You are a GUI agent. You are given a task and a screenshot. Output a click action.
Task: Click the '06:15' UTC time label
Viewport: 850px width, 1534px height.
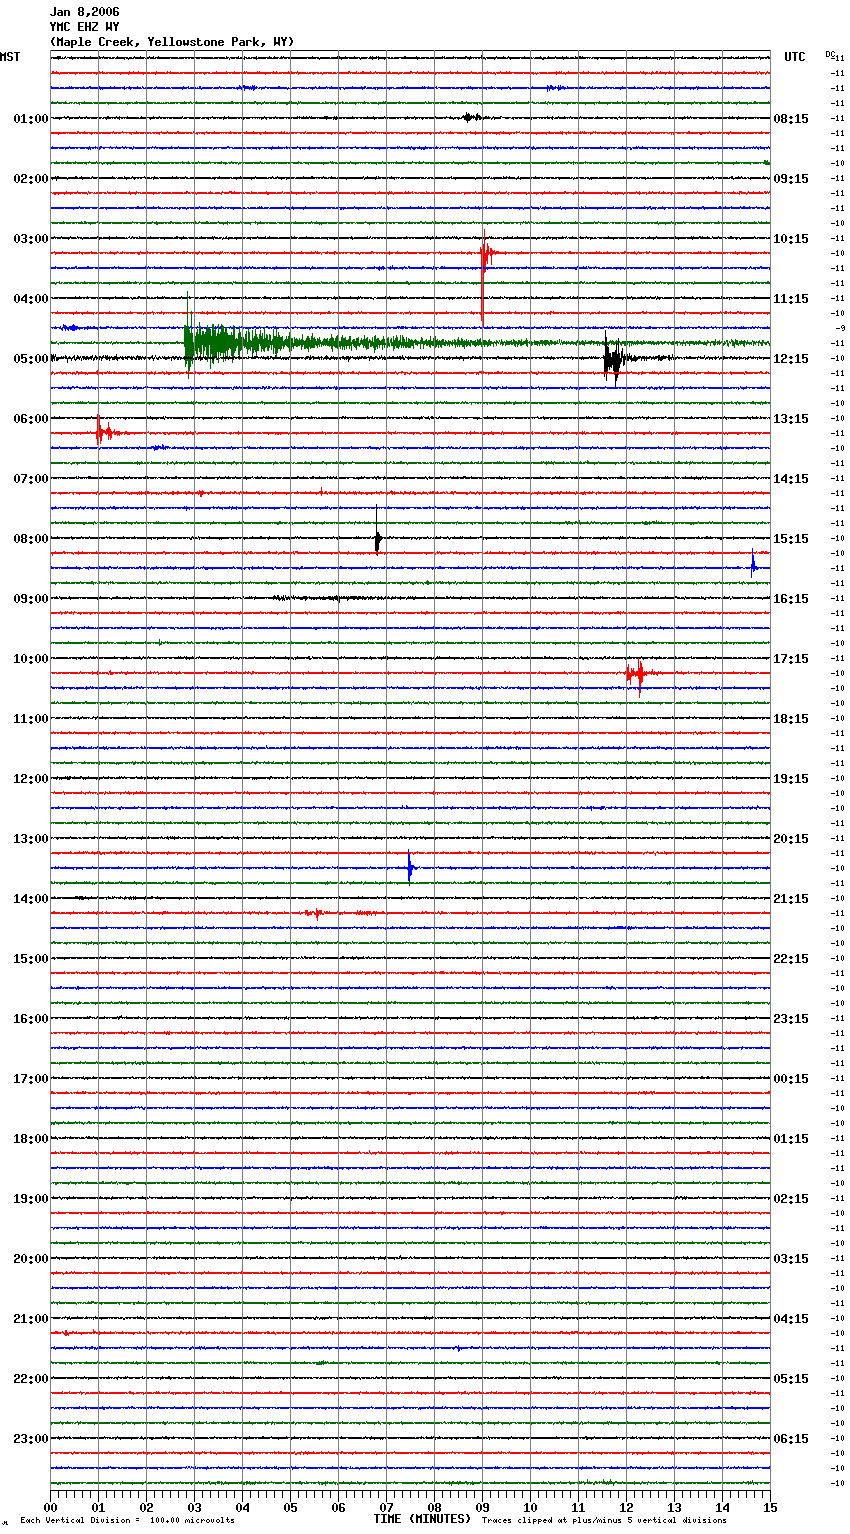click(x=791, y=1439)
